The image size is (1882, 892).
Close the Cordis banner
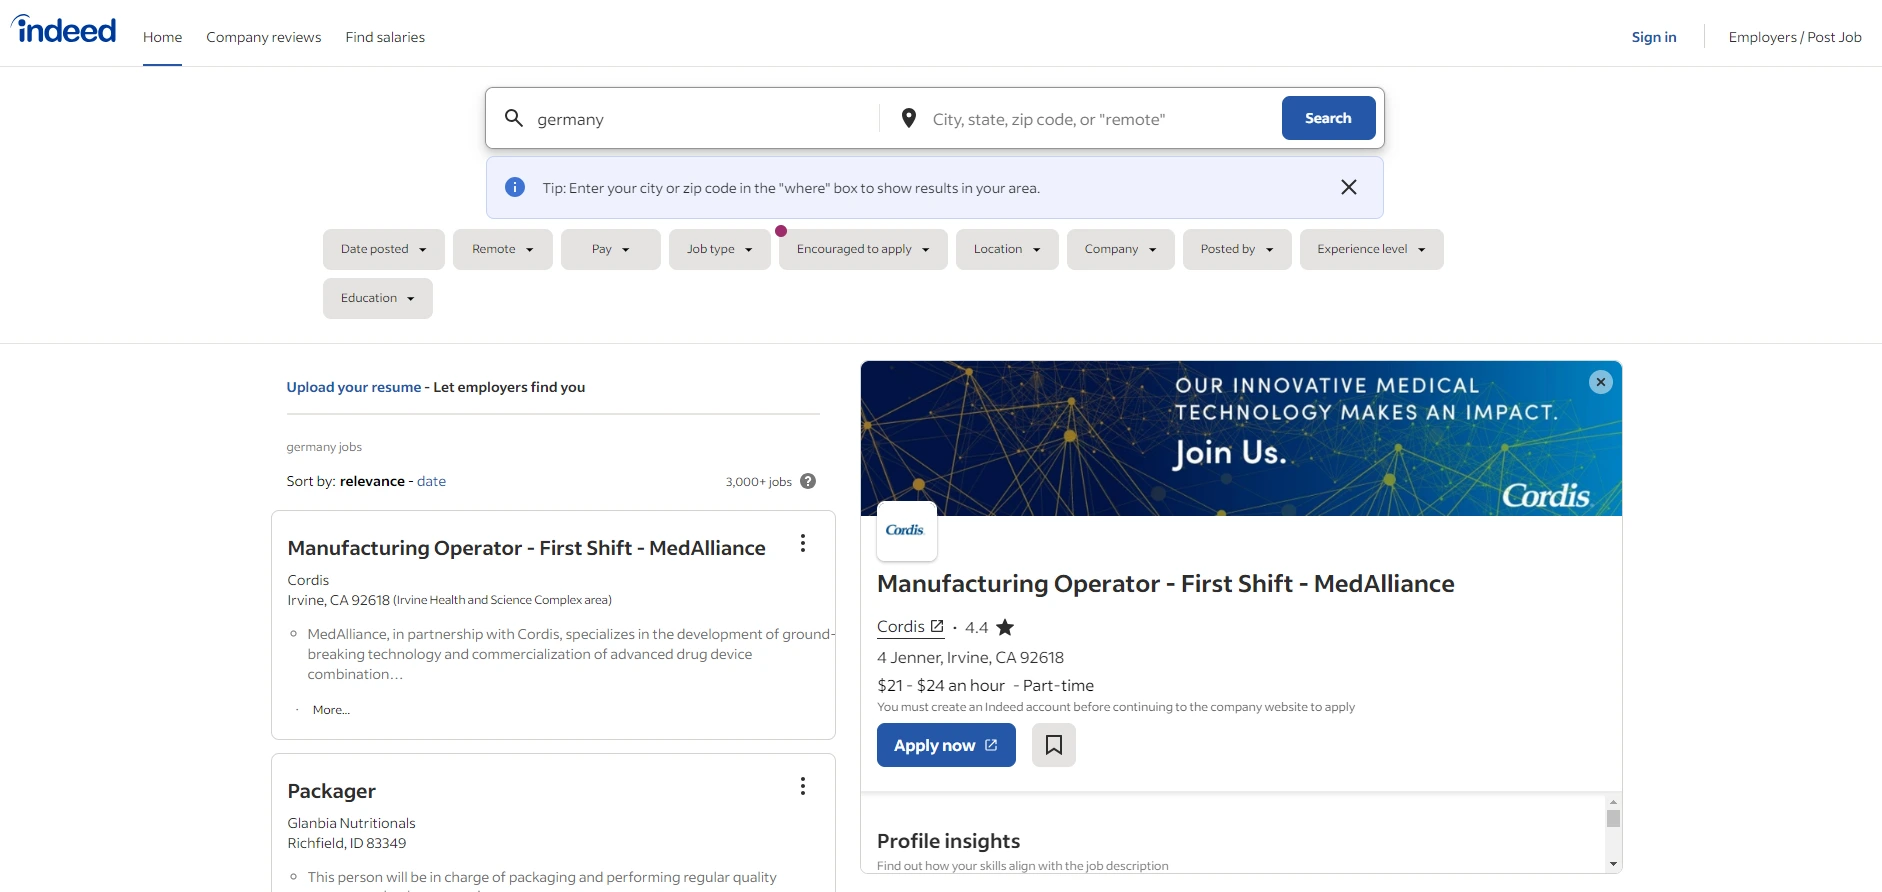coord(1601,382)
